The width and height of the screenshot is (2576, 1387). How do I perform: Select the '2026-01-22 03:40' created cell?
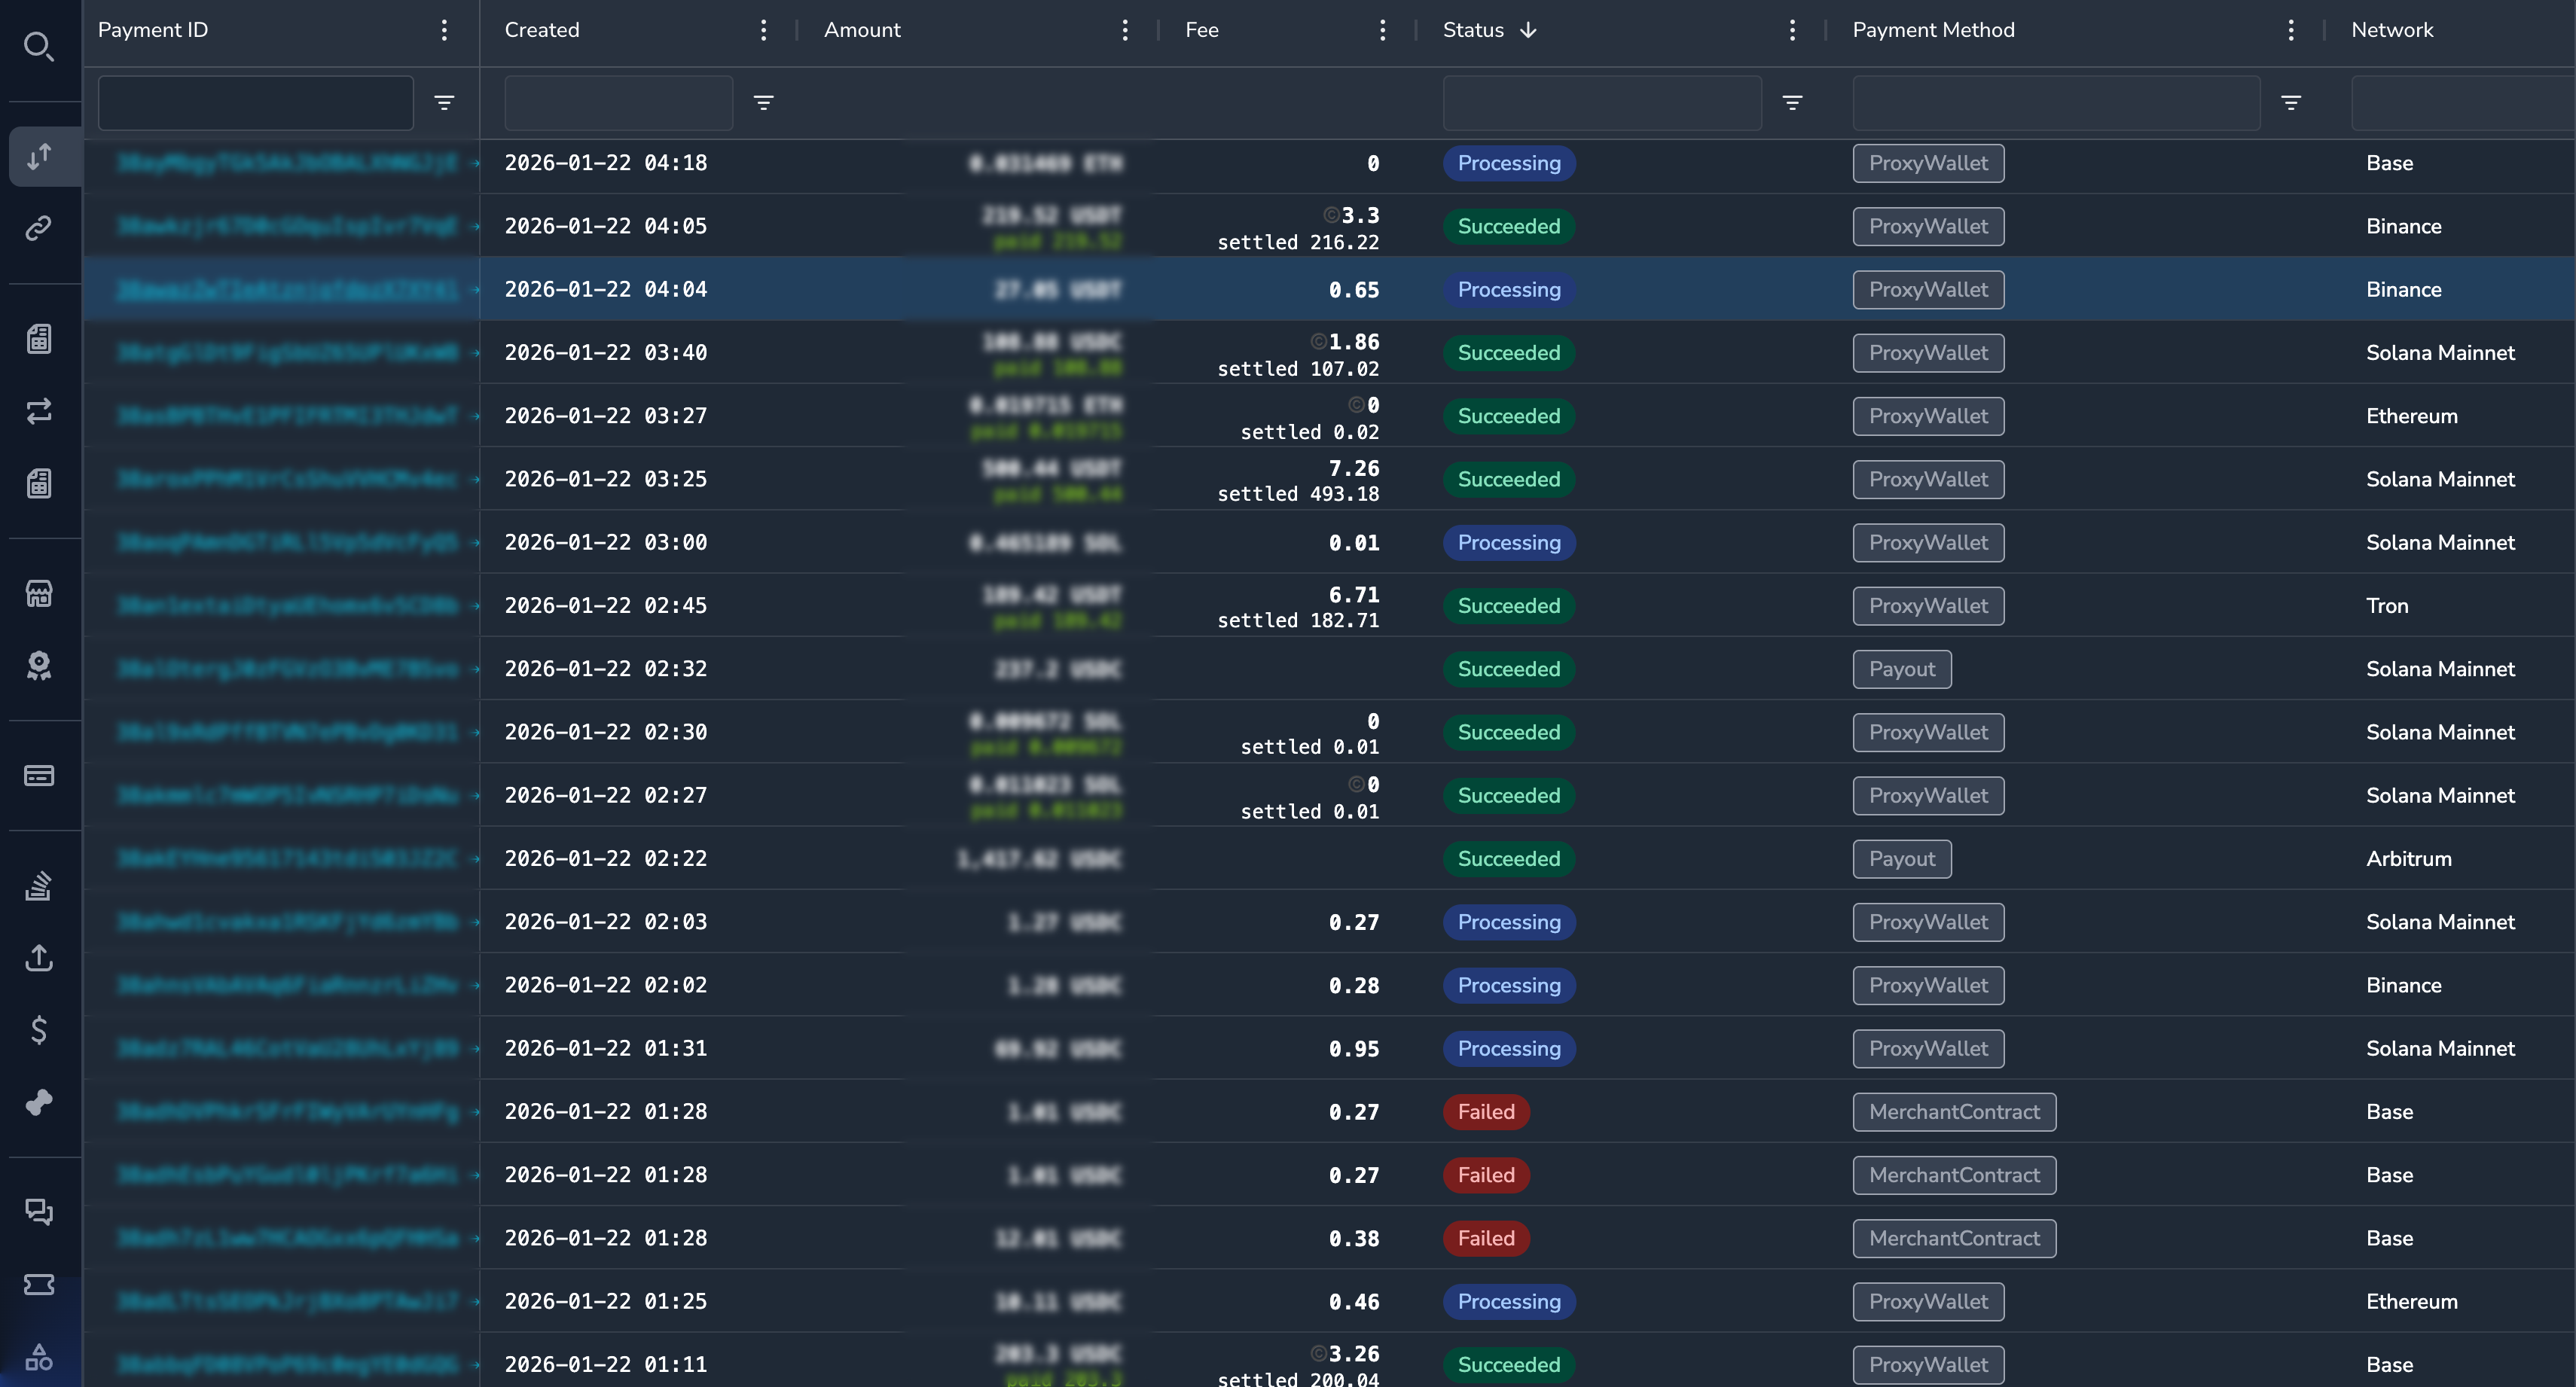click(605, 352)
